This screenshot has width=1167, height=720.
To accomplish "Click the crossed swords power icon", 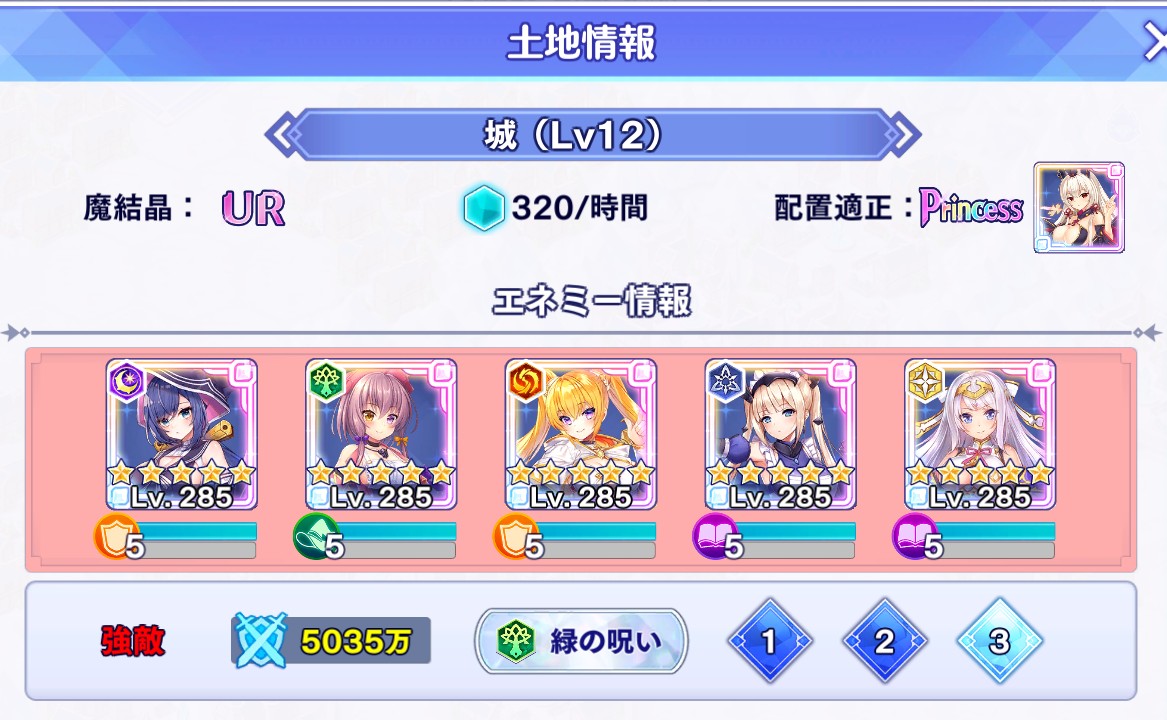I will 260,640.
